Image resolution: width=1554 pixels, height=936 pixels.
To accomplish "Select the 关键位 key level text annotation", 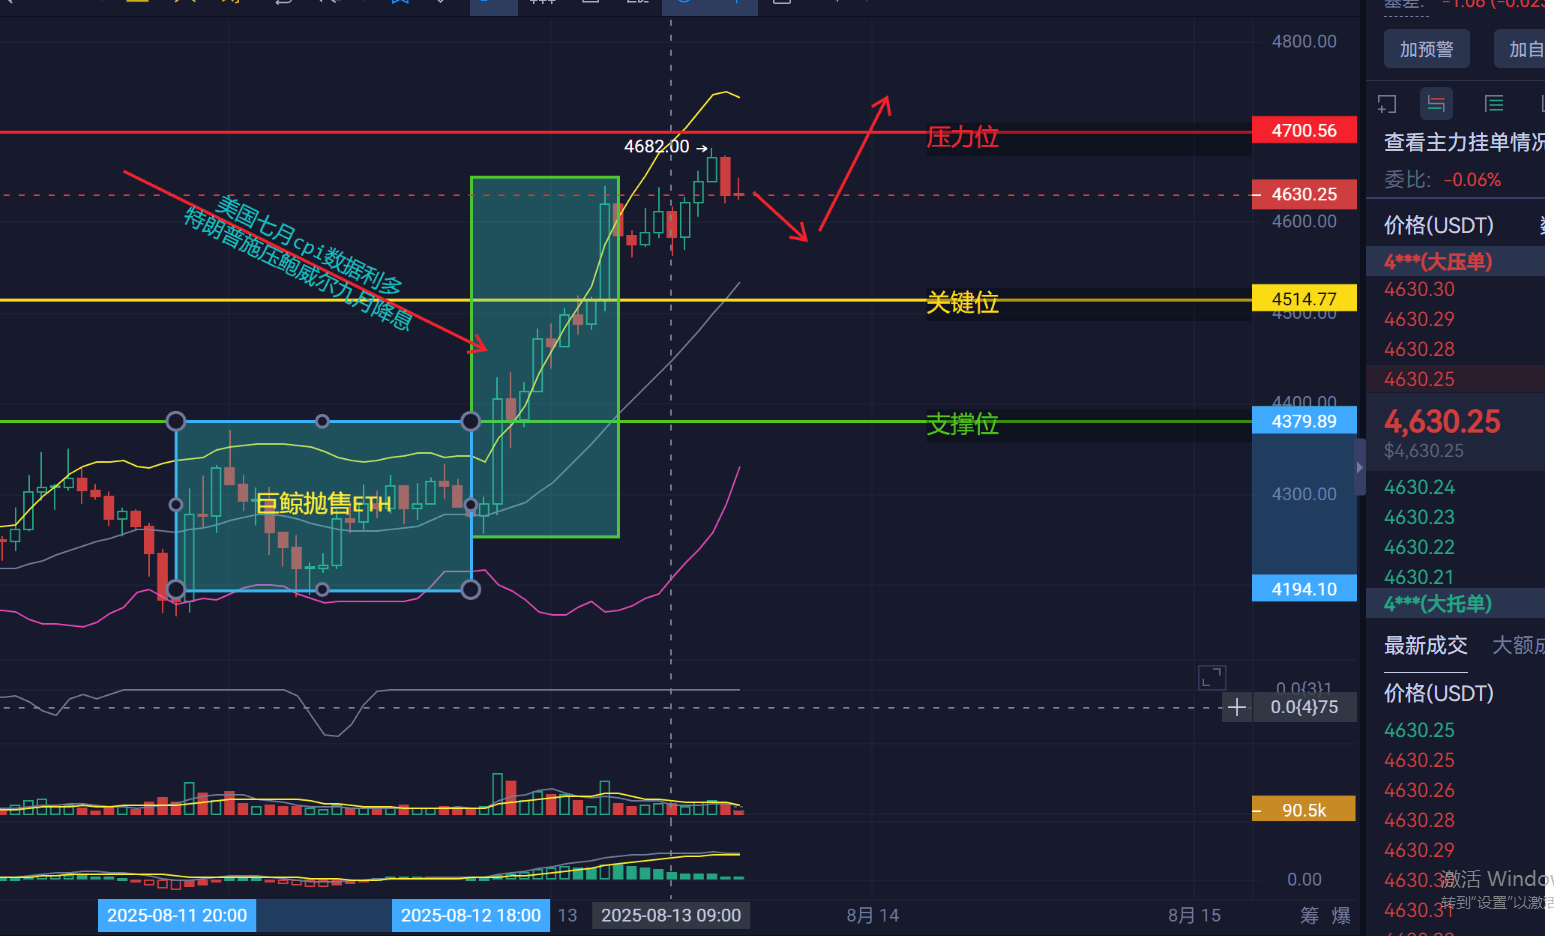I will pyautogui.click(x=962, y=302).
